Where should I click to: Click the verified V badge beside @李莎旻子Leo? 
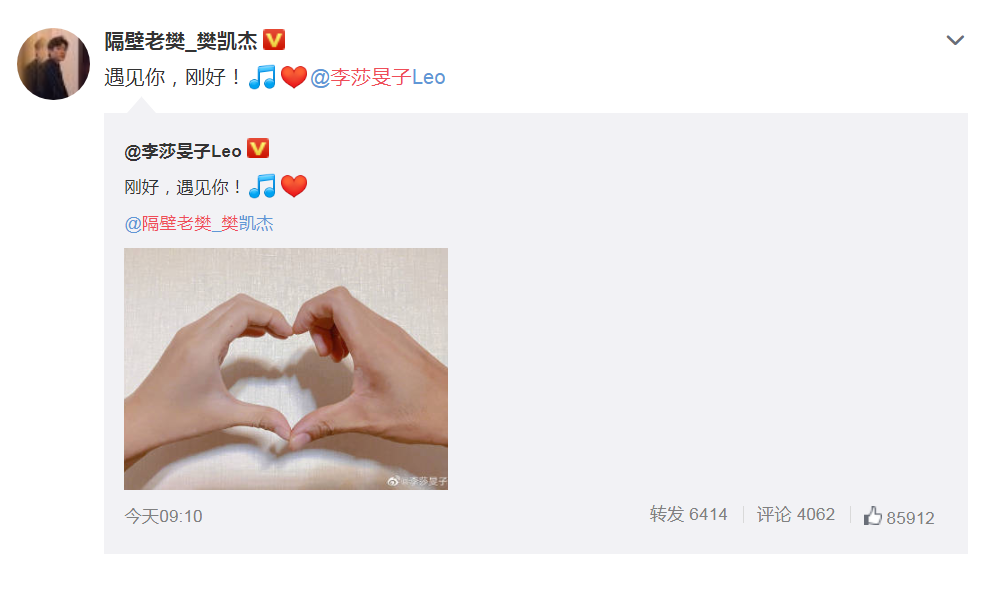(258, 148)
